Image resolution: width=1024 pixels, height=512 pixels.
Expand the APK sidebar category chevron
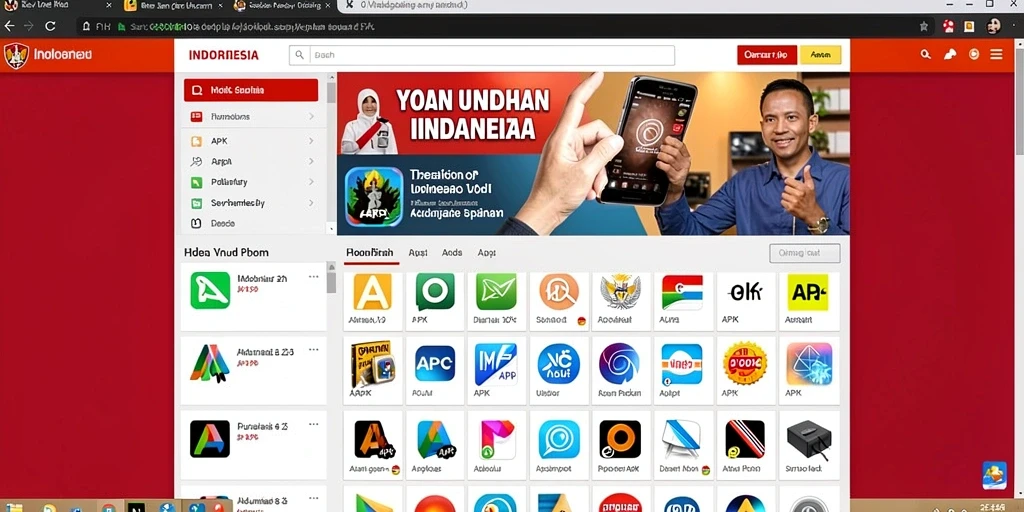[x=311, y=140]
